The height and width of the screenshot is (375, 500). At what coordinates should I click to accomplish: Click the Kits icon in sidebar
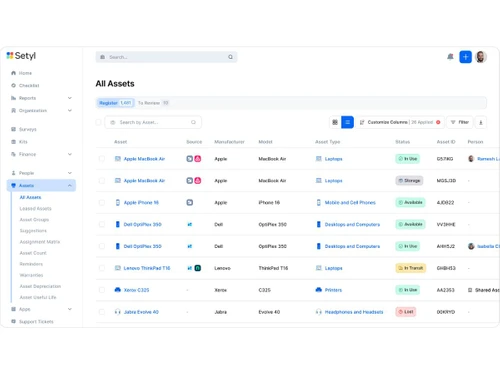click(13, 142)
